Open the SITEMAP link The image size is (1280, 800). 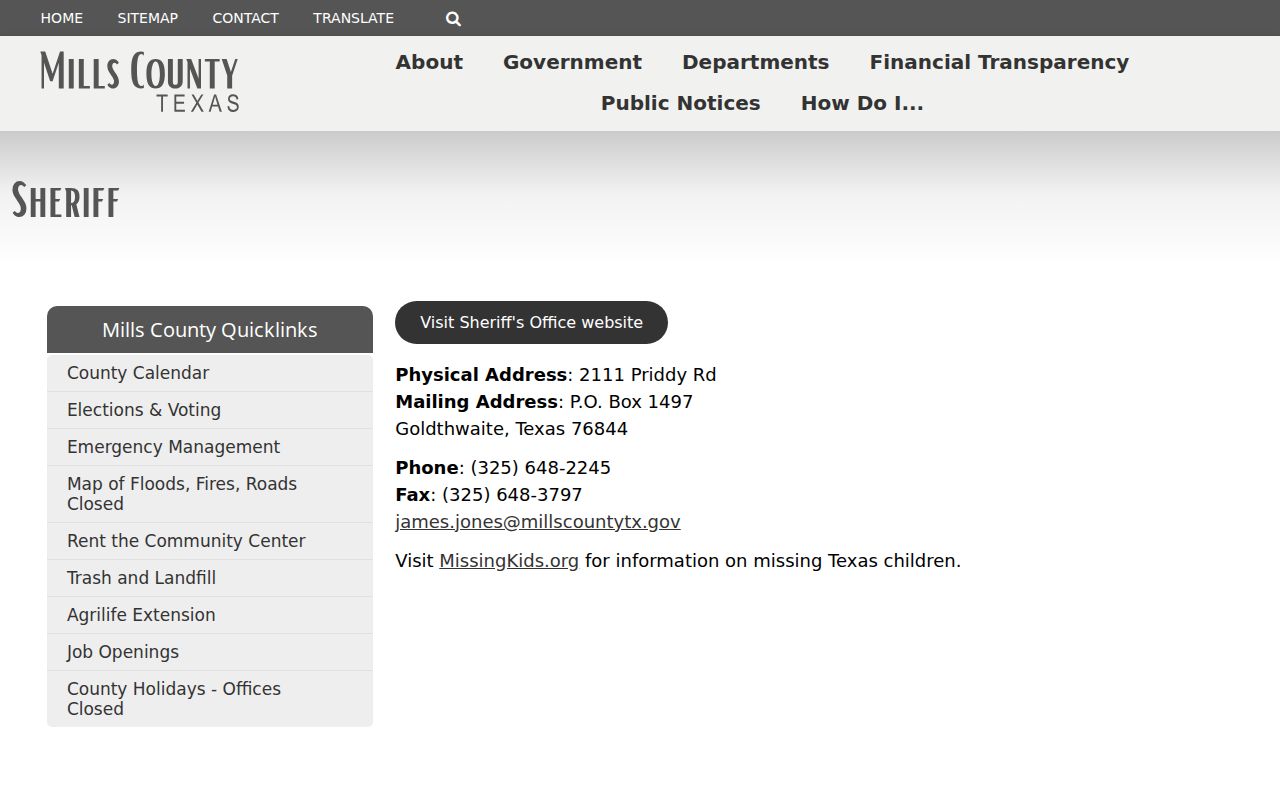(148, 18)
